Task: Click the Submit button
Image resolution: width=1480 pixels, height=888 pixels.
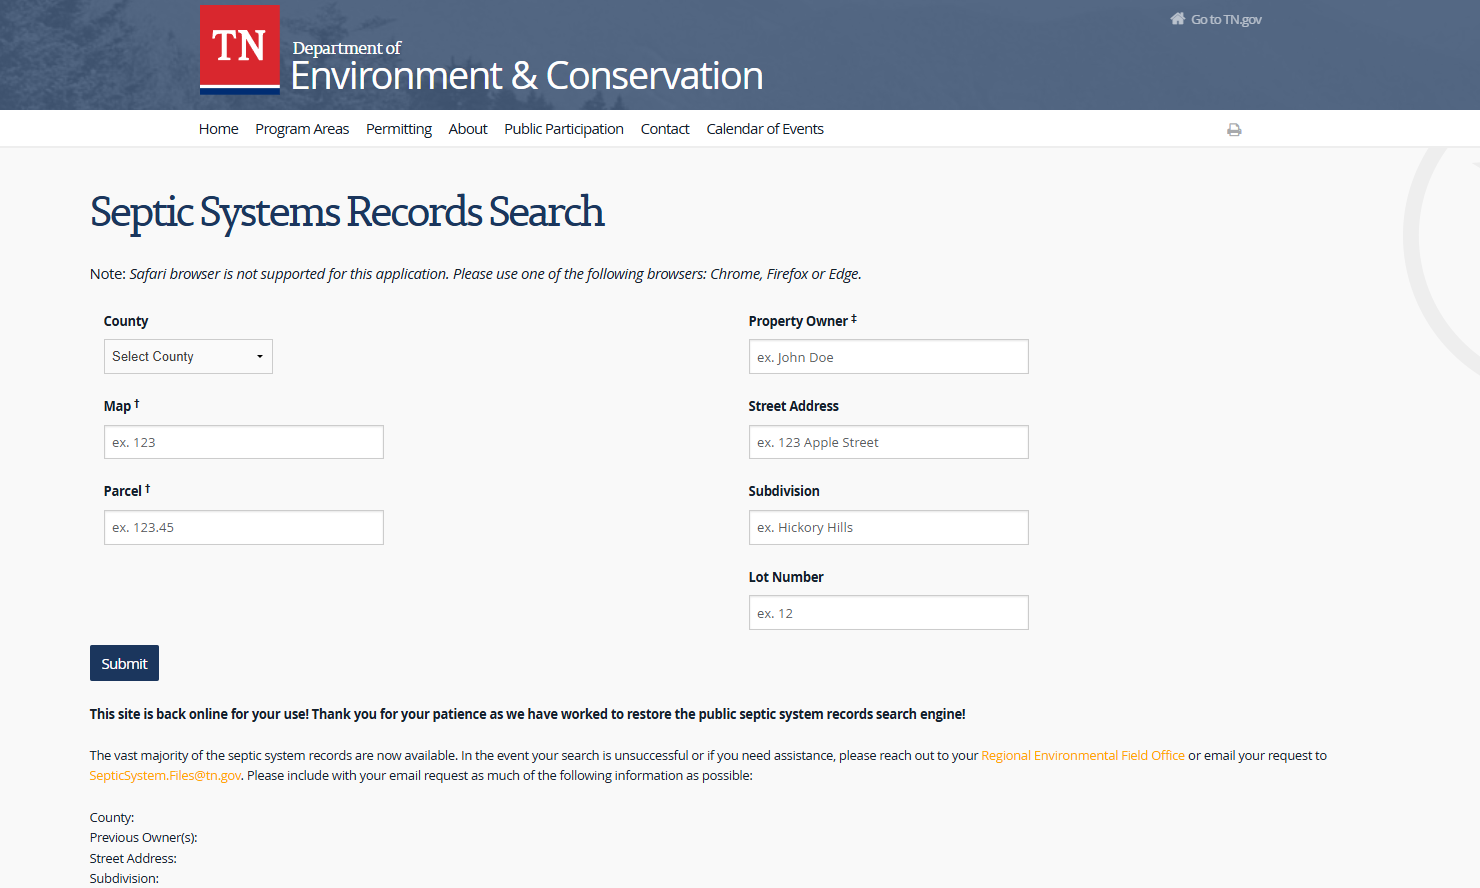Action: pyautogui.click(x=124, y=663)
